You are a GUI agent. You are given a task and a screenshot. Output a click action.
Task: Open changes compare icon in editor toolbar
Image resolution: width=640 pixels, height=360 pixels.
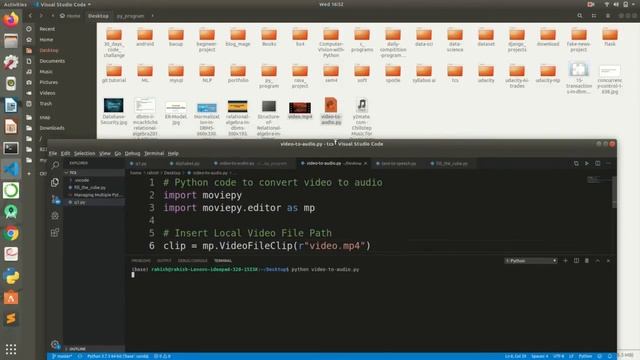pos(576,163)
